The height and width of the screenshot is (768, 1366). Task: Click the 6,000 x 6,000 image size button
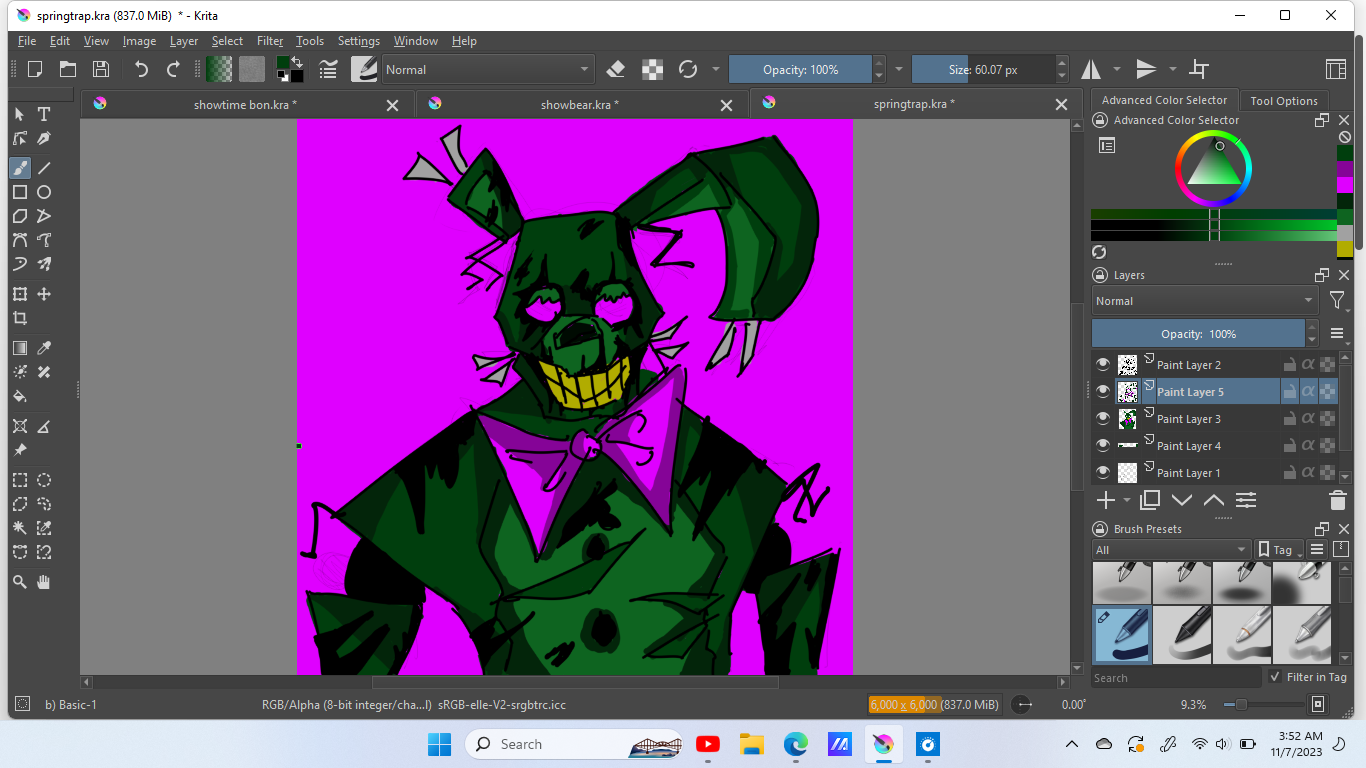(935, 704)
